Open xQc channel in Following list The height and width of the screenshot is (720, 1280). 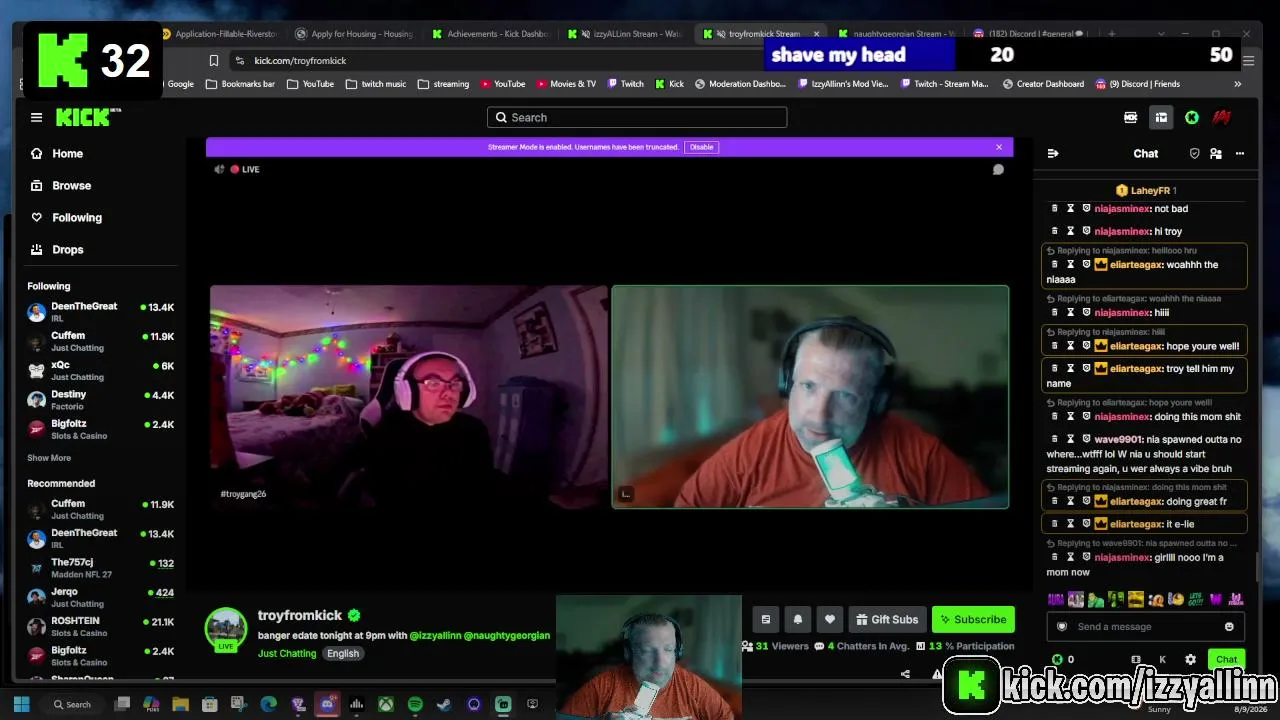point(100,371)
